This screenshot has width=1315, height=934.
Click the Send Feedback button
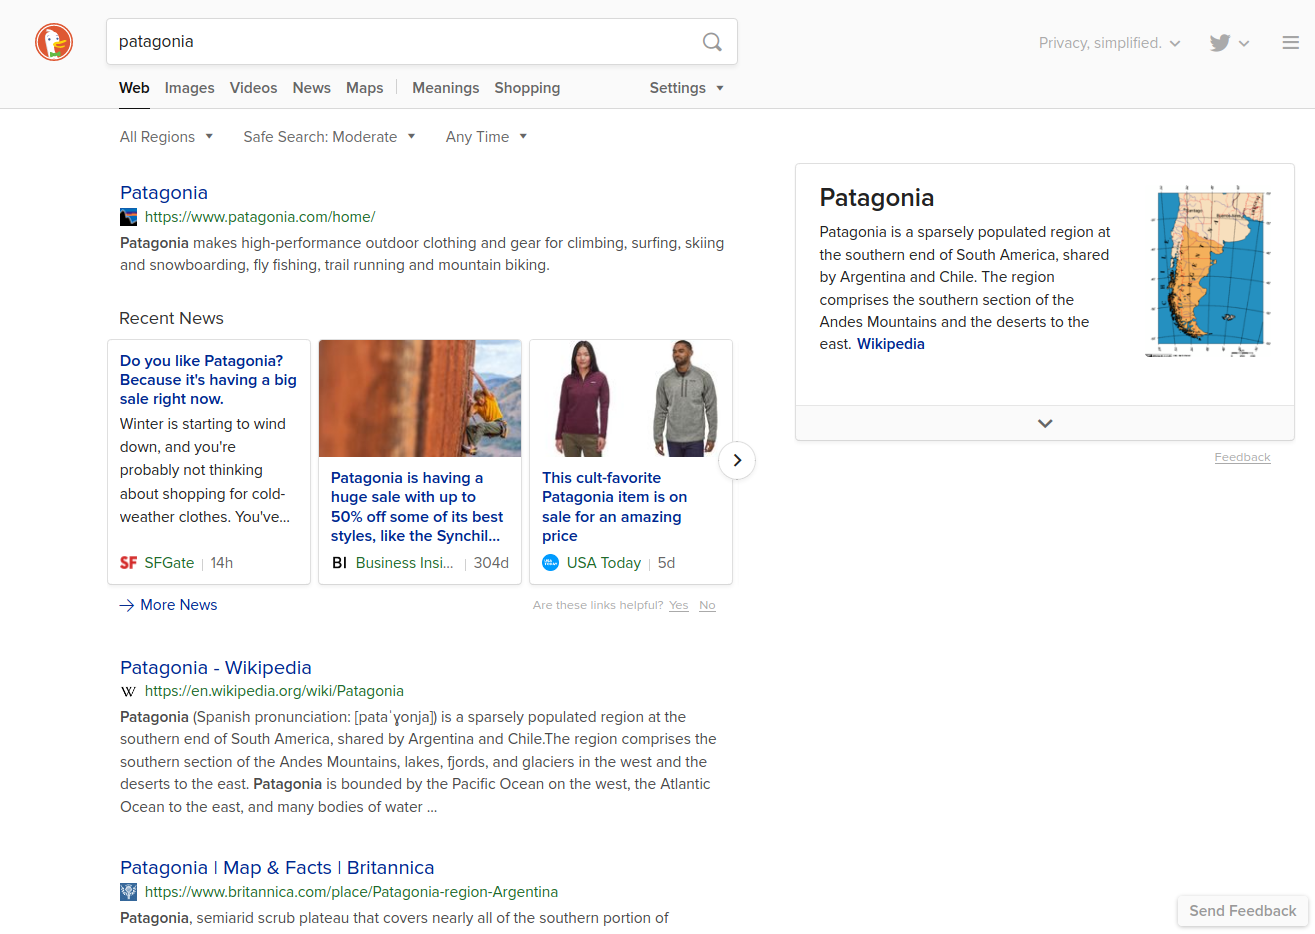(x=1243, y=911)
